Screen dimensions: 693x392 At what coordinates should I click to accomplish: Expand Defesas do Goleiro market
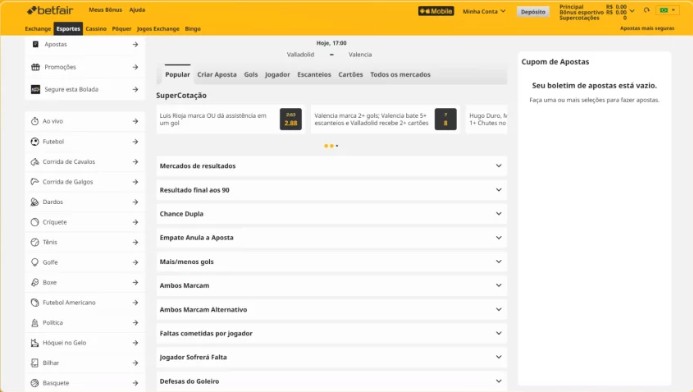click(x=331, y=381)
